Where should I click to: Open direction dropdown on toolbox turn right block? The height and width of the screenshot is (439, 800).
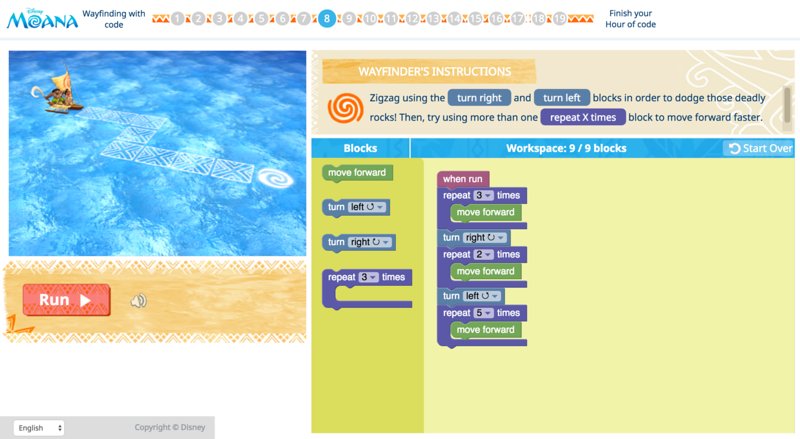pos(370,242)
